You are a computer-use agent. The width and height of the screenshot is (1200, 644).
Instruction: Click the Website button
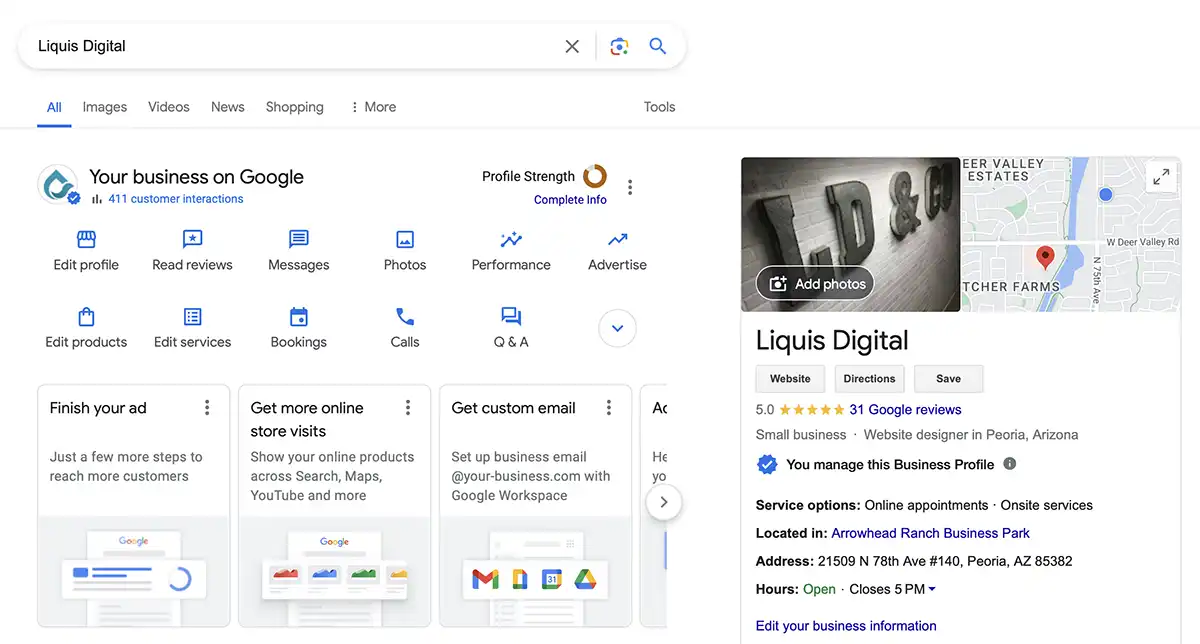[790, 379]
